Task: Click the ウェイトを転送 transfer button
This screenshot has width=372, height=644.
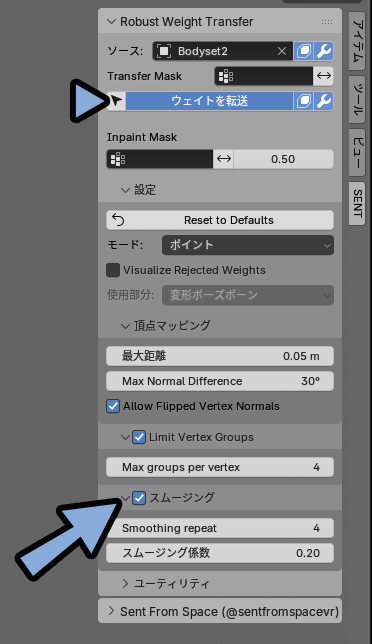Action: tap(209, 101)
